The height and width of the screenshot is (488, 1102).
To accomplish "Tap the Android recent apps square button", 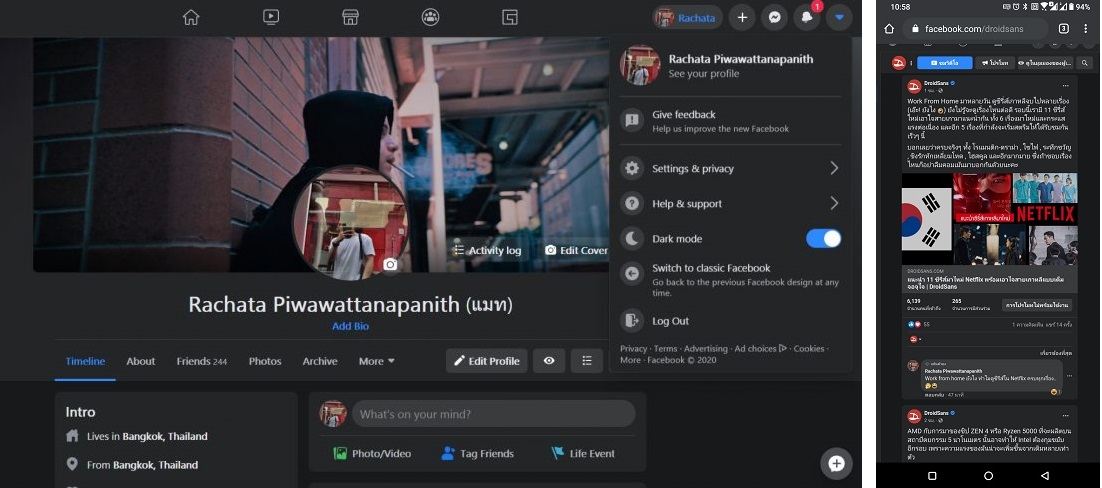I will [x=932, y=476].
